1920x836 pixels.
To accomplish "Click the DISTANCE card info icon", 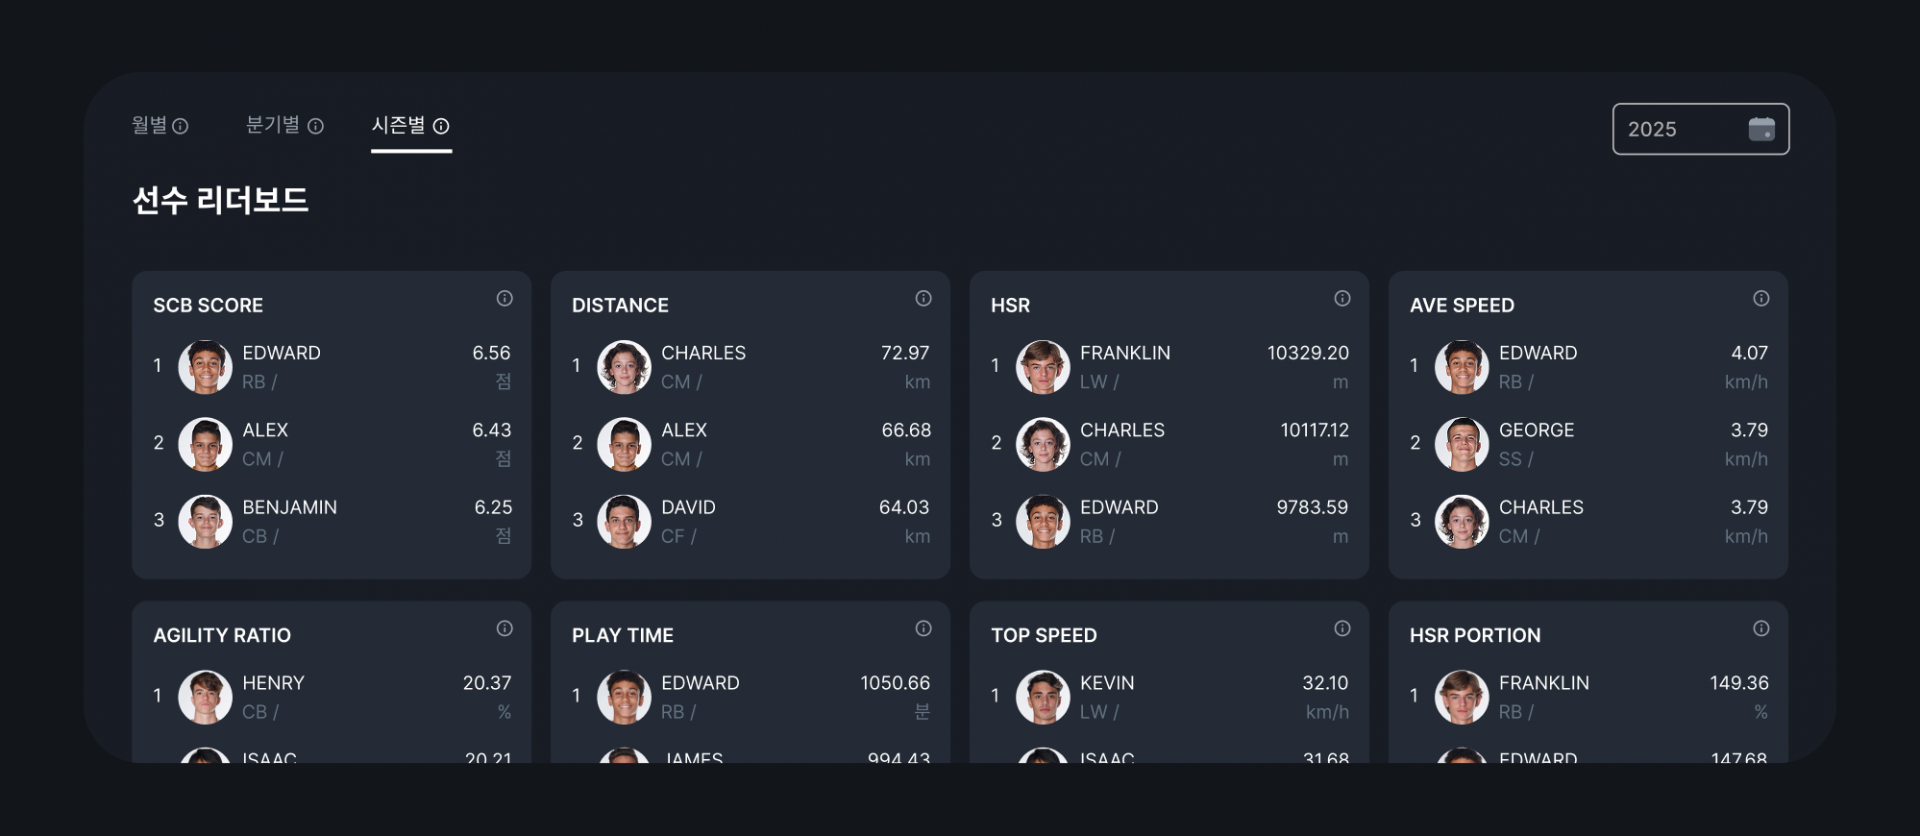I will [923, 298].
